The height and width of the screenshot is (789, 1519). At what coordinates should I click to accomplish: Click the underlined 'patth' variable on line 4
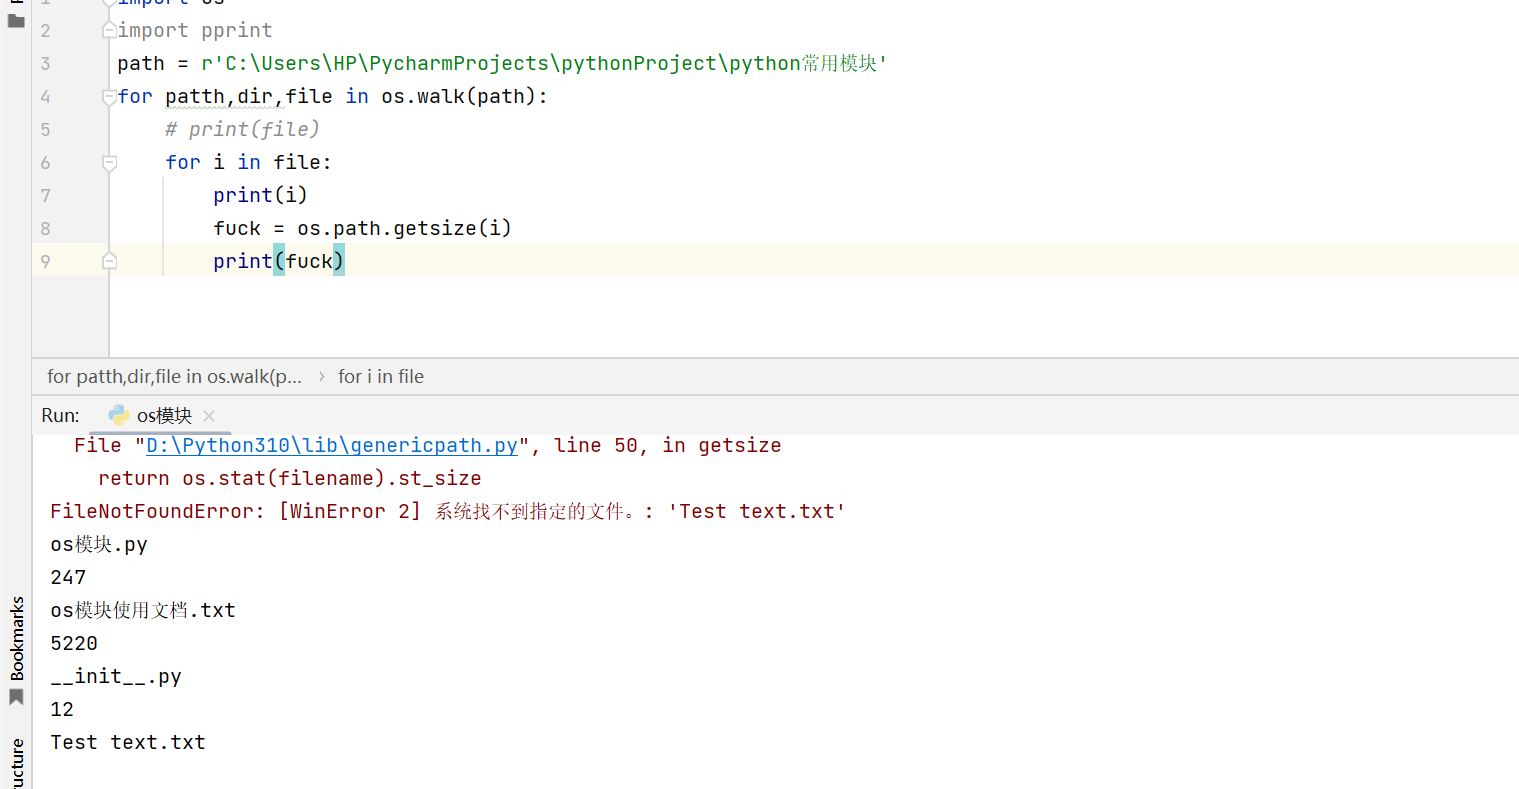195,96
